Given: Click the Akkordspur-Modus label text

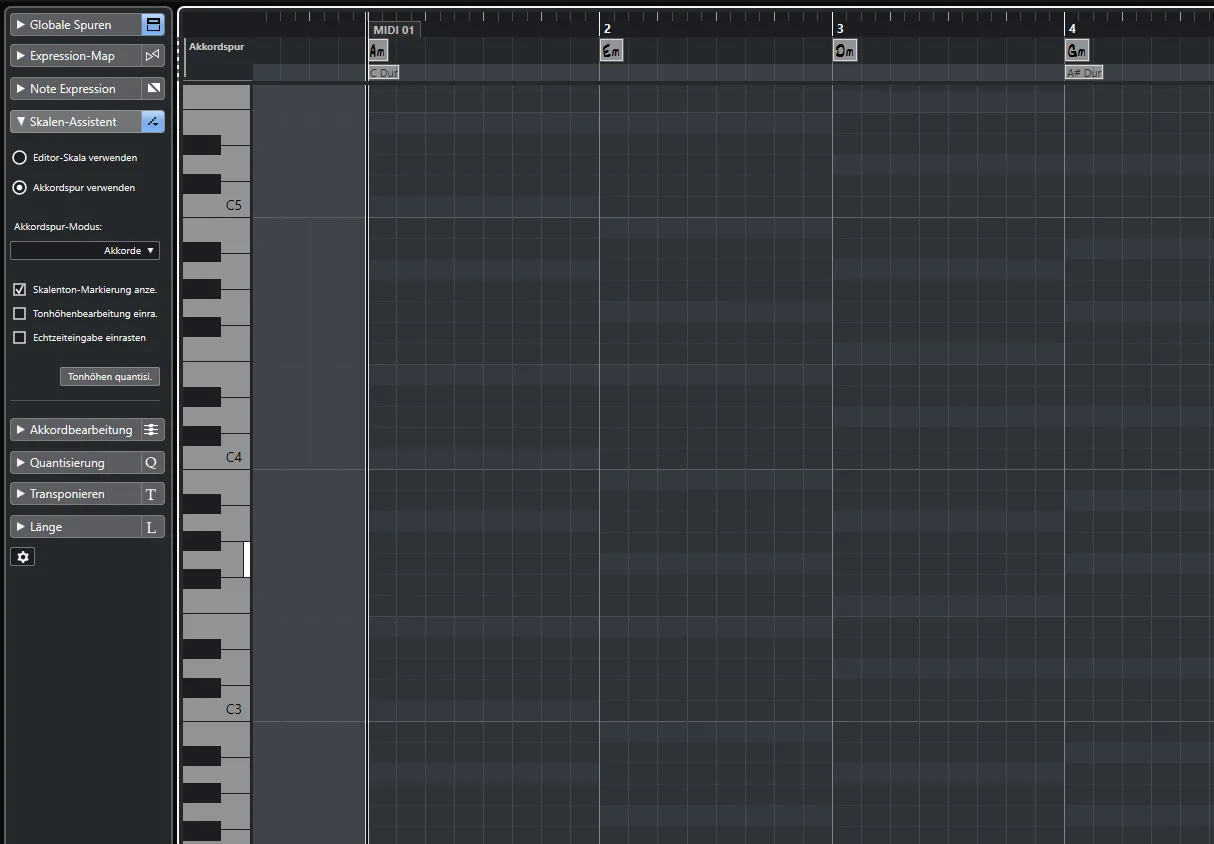Looking at the screenshot, I should [x=58, y=227].
